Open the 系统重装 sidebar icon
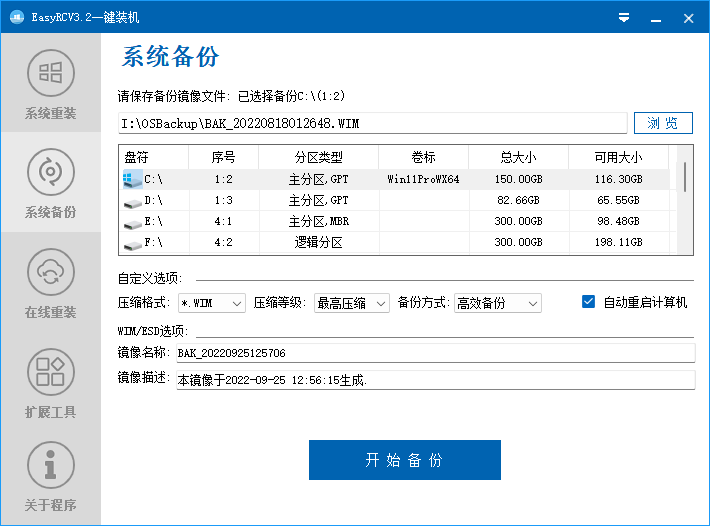The height and width of the screenshot is (526, 710). [x=50, y=74]
